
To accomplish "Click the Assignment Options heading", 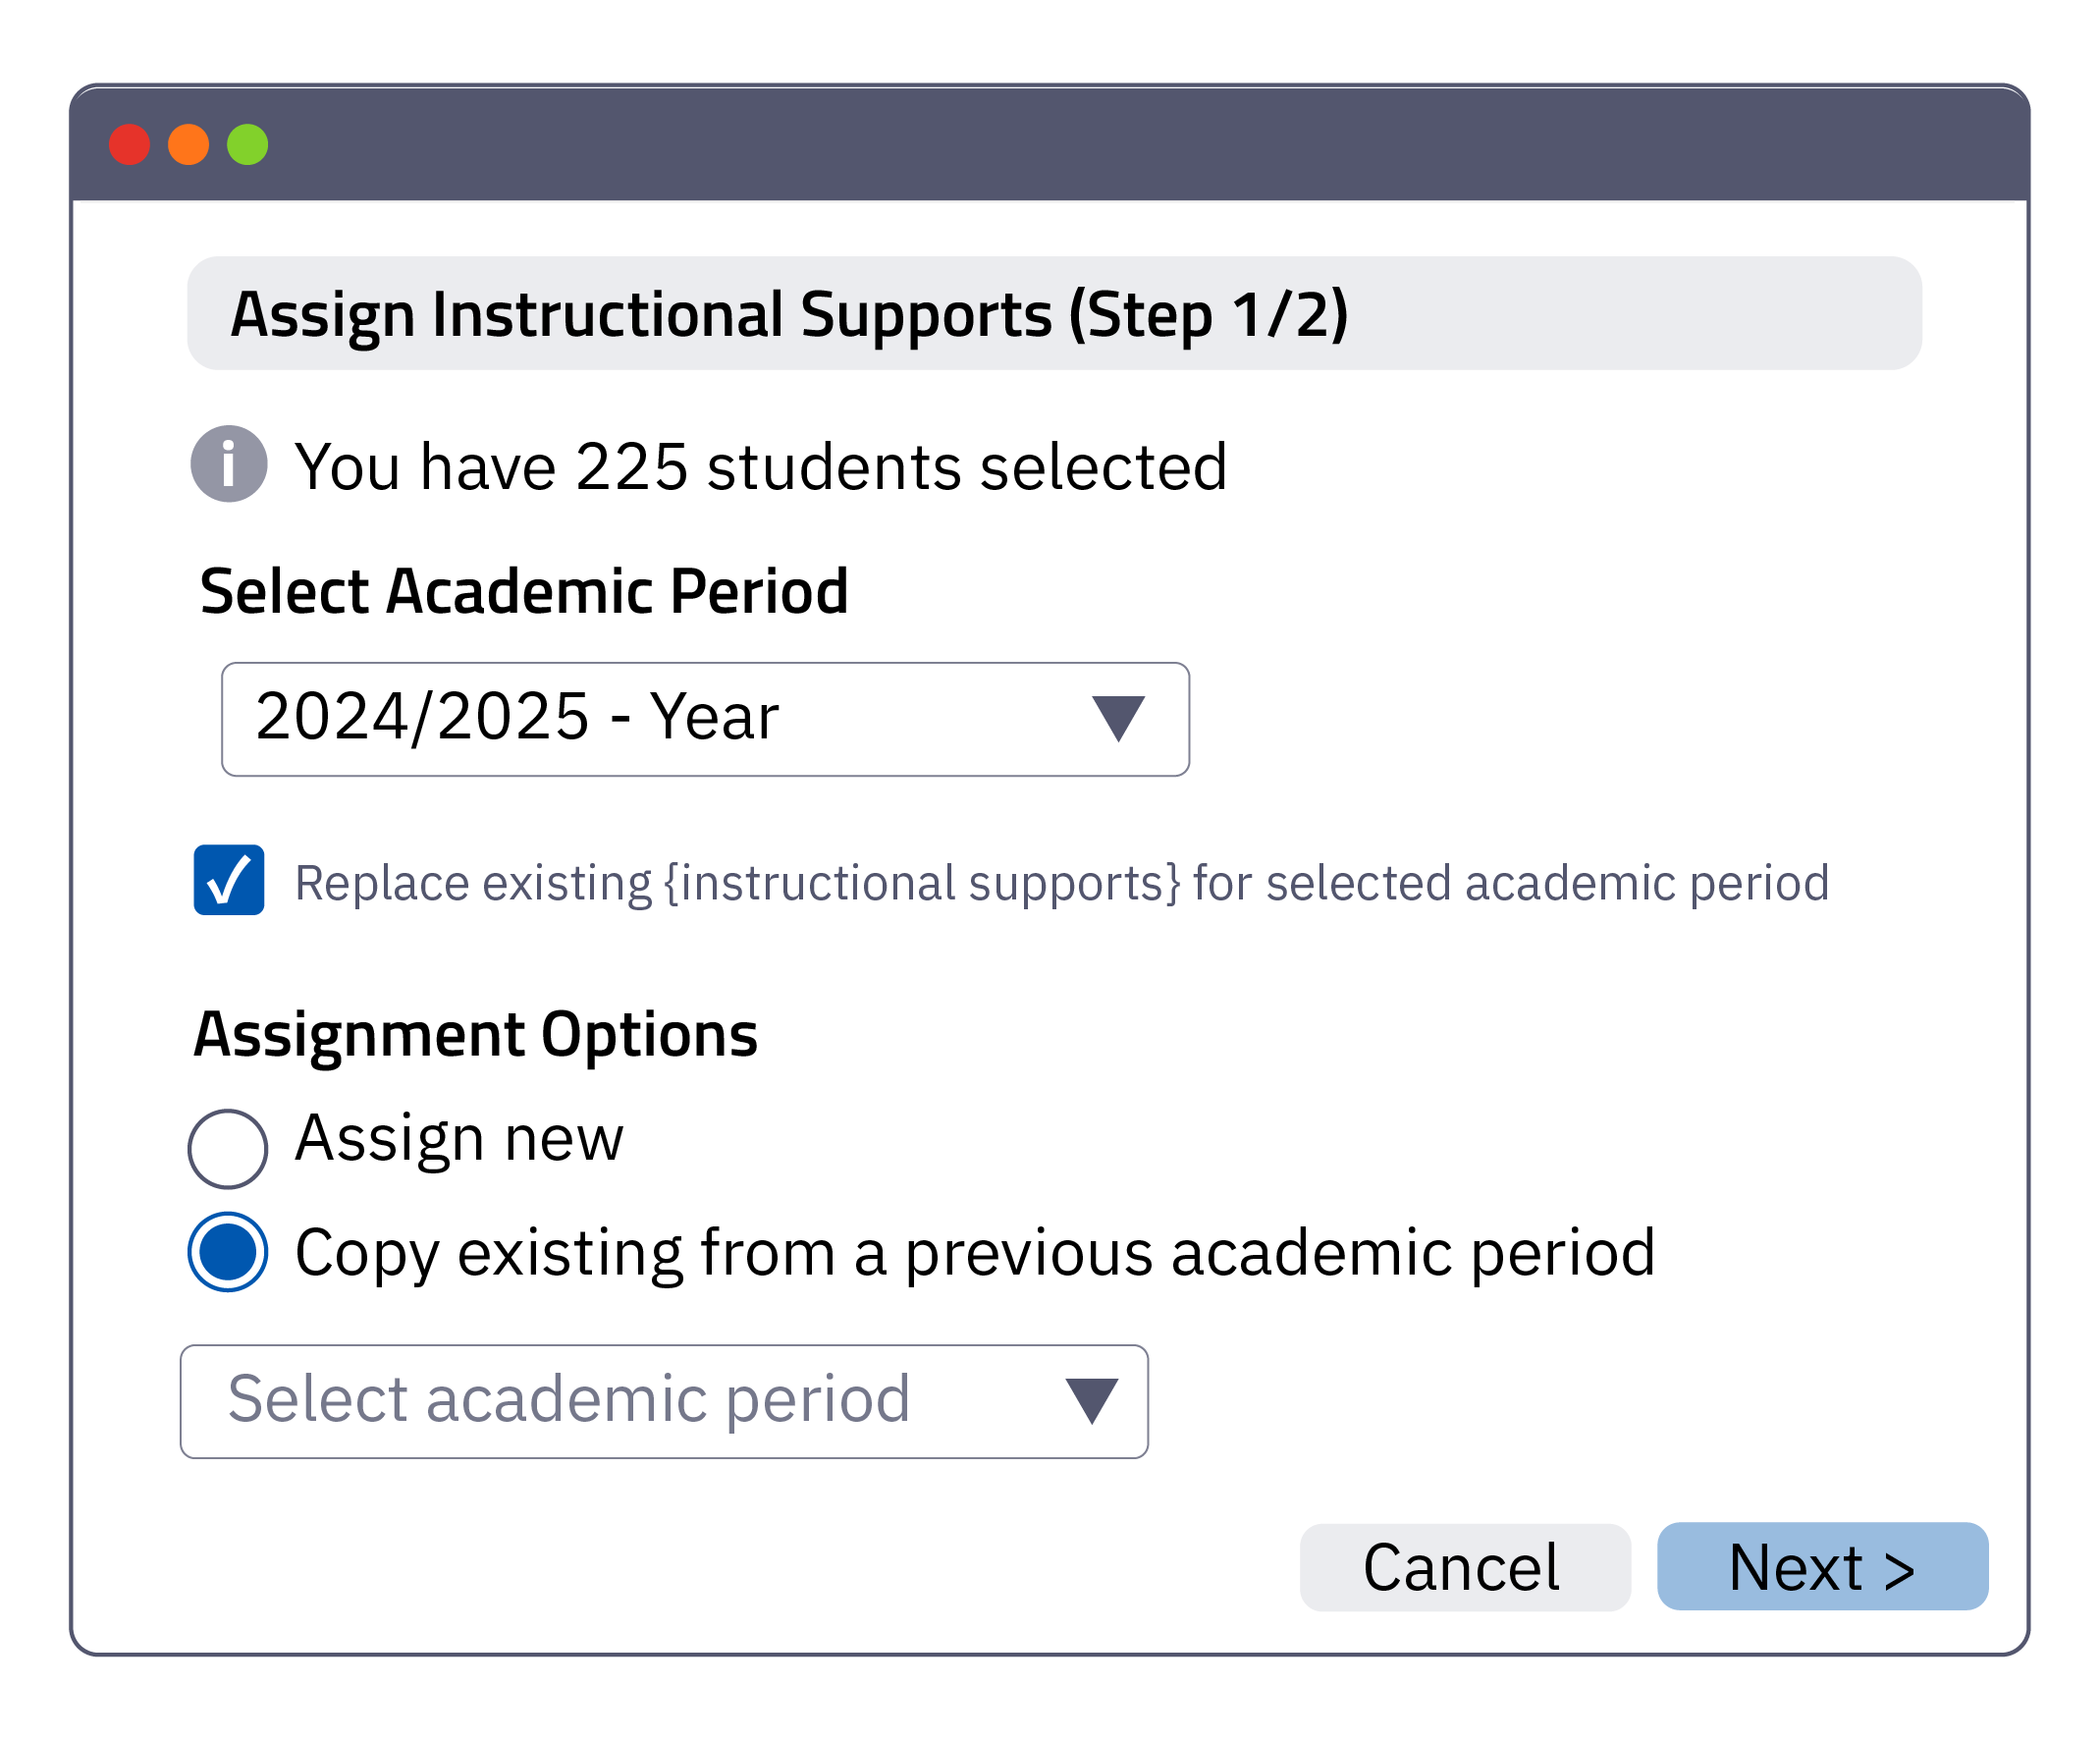I will 476,1034.
